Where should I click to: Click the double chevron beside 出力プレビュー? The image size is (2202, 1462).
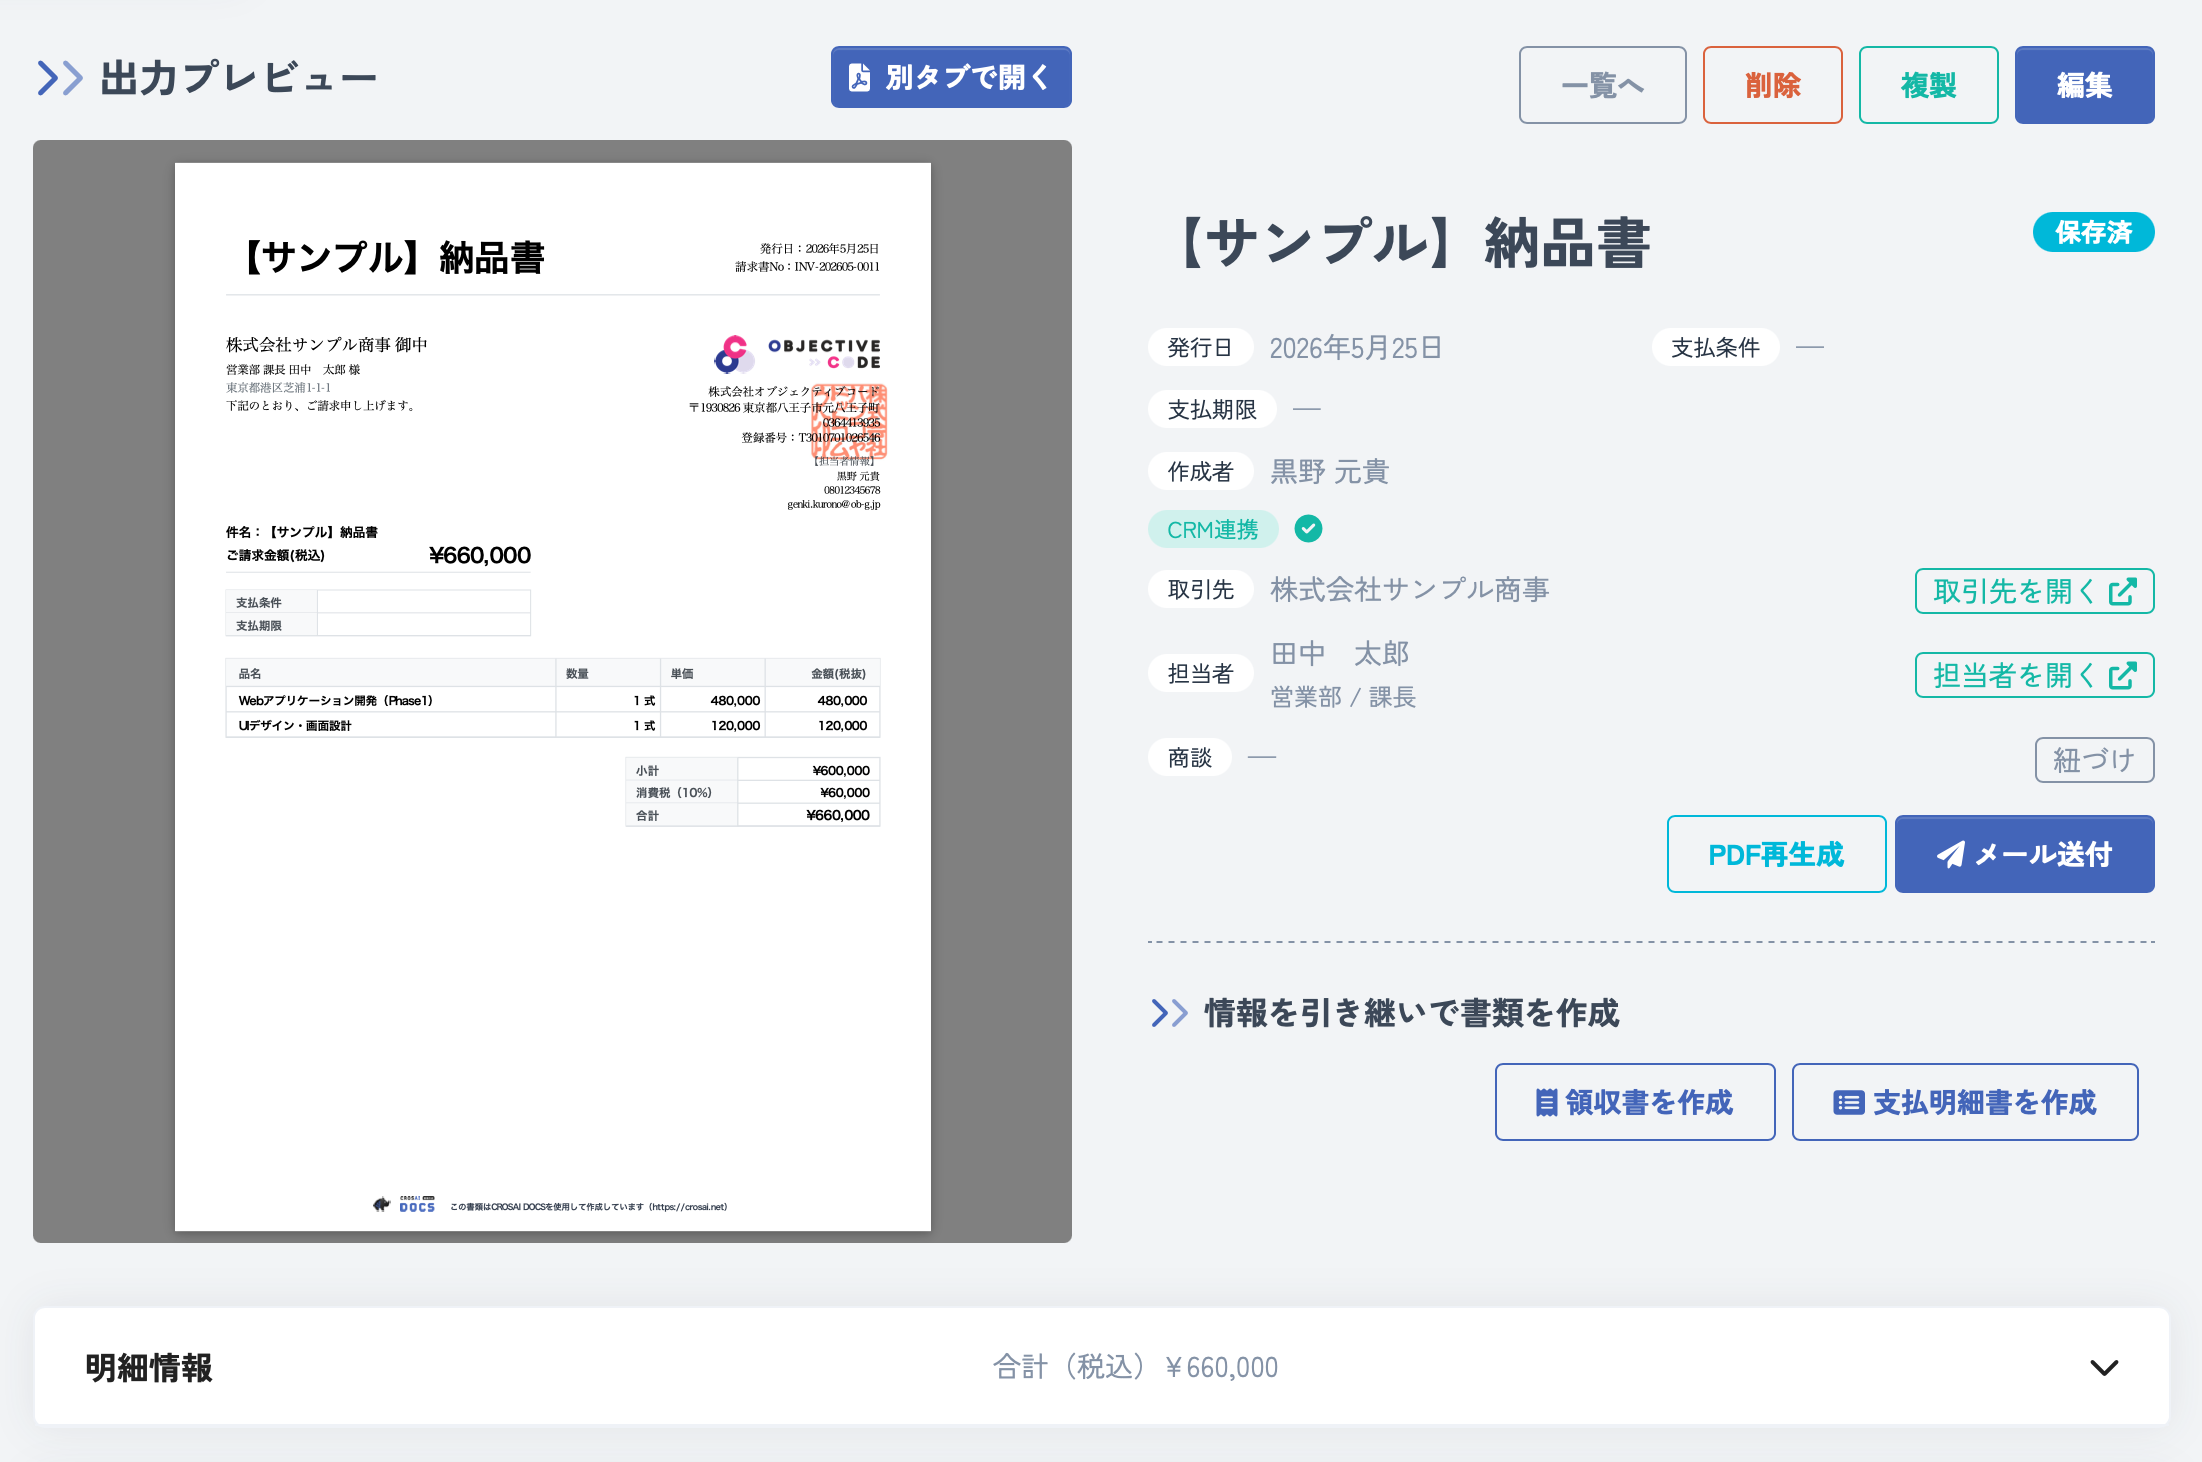tap(60, 78)
